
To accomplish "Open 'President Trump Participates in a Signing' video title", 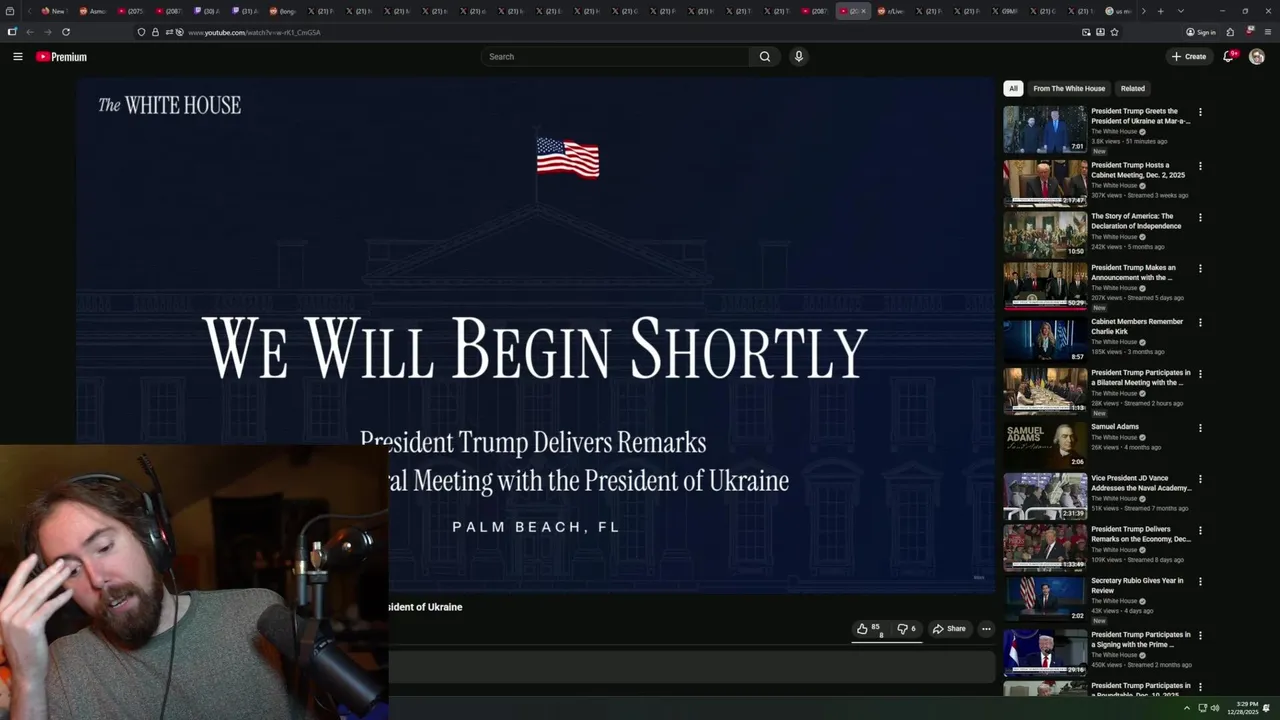I will tap(1141, 639).
